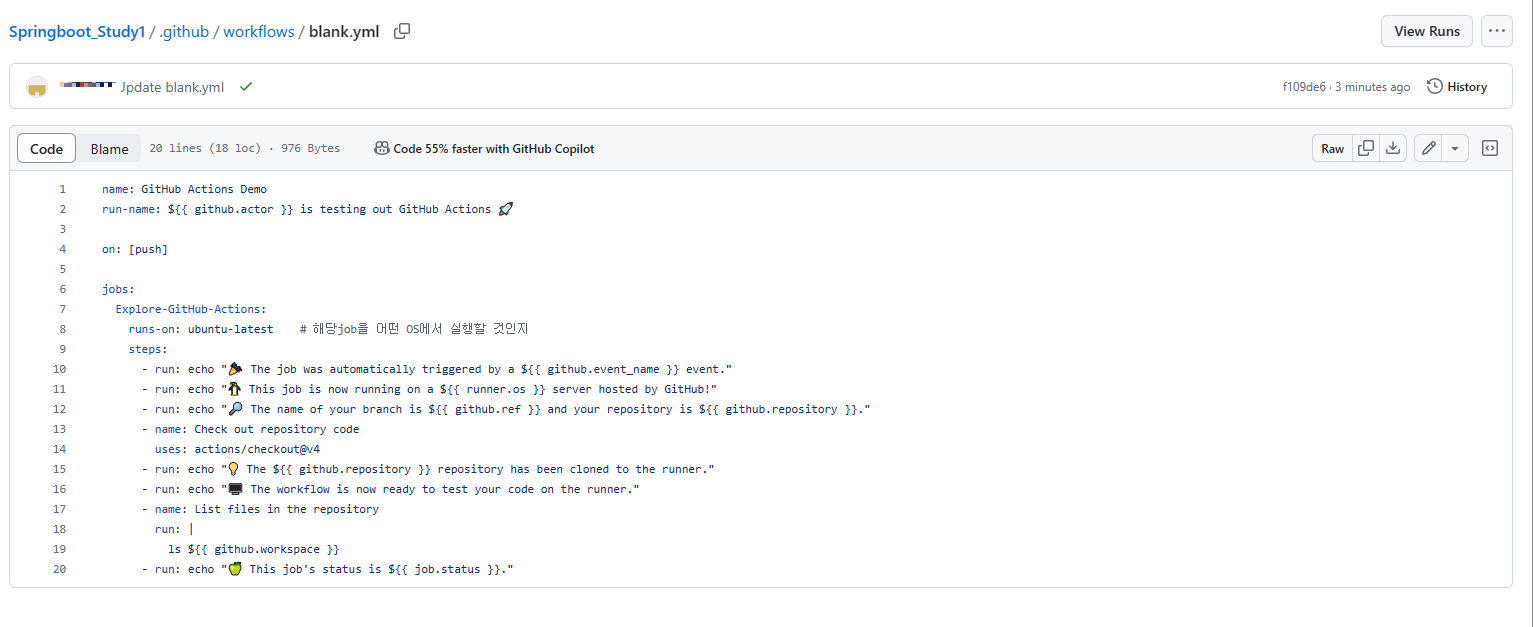This screenshot has height=627, width=1533.
Task: Open the symbols panel icon
Action: [x=1490, y=148]
